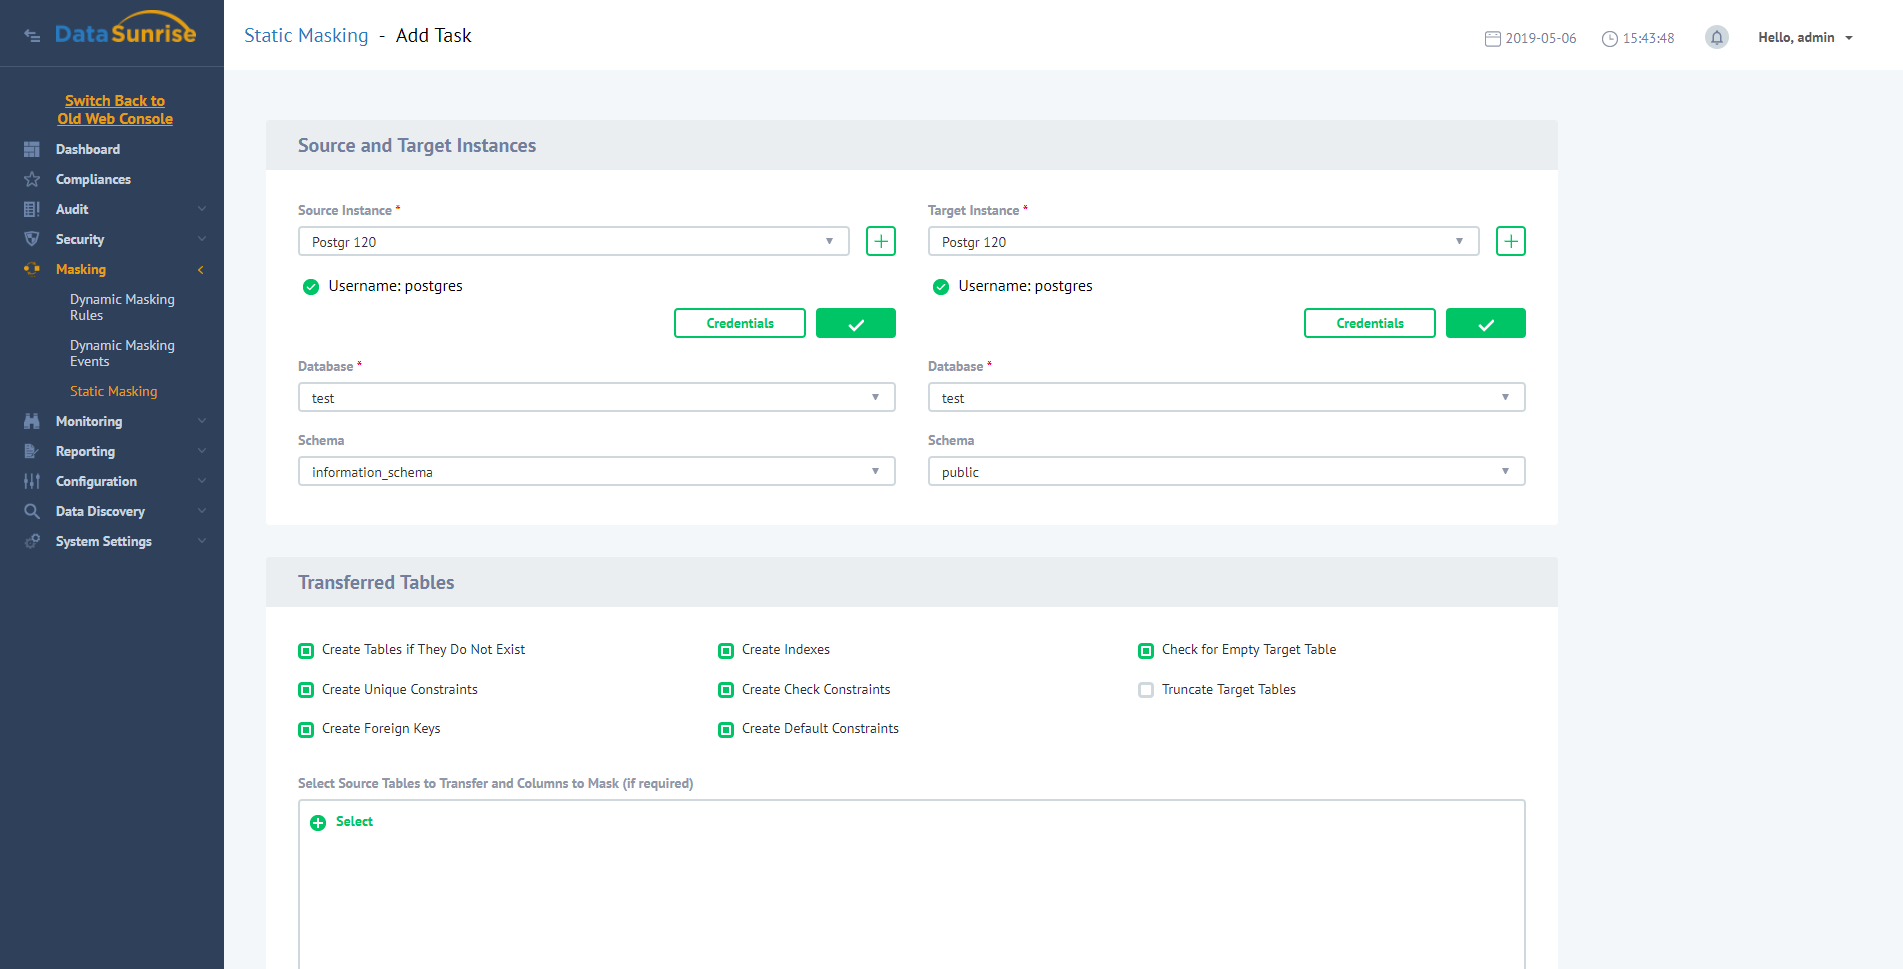Click the calendar icon next to the date
Viewport: 1903px width, 969px height.
coord(1491,37)
